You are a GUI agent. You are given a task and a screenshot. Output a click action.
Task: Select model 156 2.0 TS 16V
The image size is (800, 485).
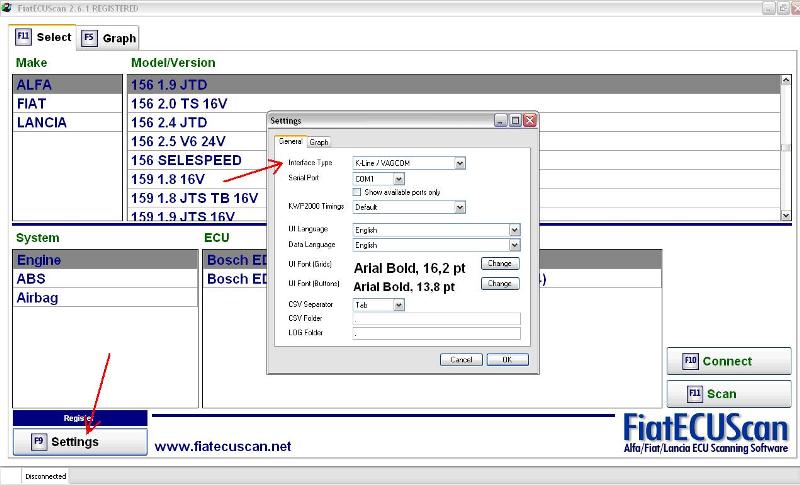click(x=454, y=104)
